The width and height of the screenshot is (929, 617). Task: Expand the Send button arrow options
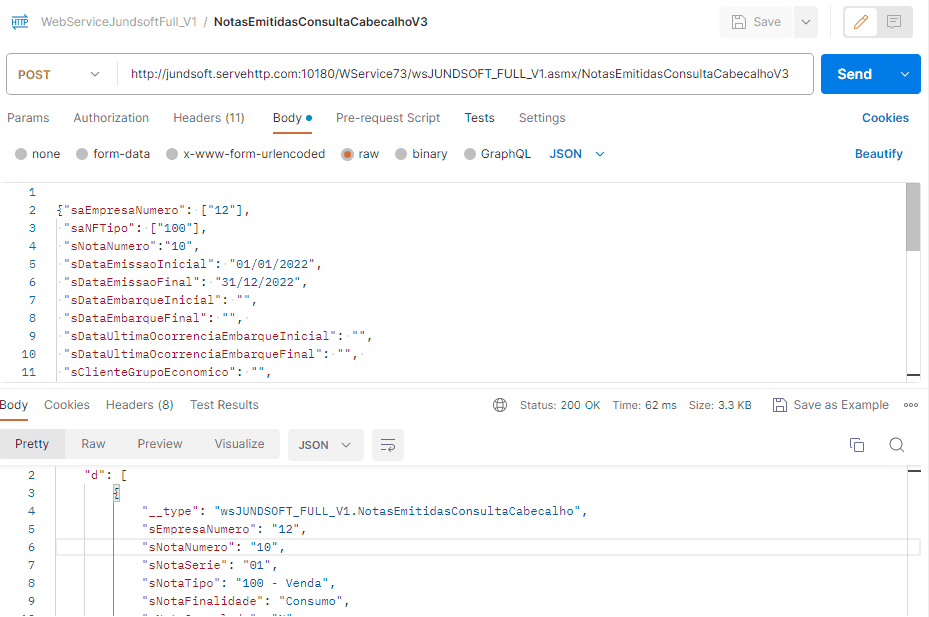click(905, 74)
